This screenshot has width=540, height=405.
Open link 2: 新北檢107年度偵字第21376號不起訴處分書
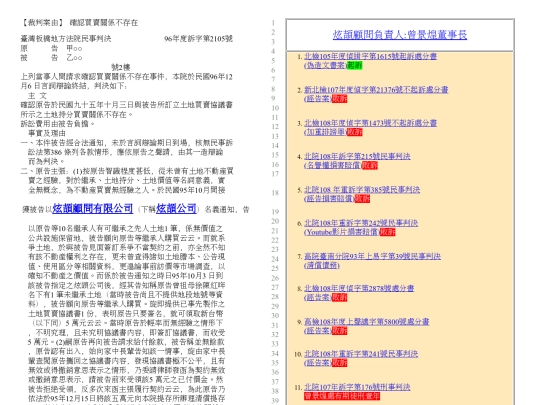tap(376, 90)
